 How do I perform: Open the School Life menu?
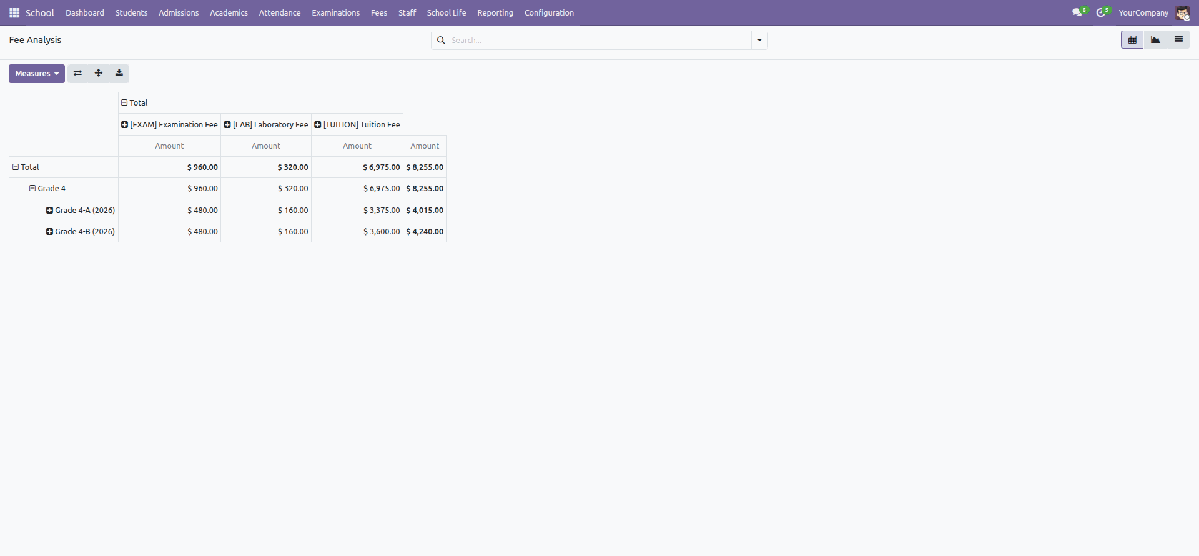(447, 13)
